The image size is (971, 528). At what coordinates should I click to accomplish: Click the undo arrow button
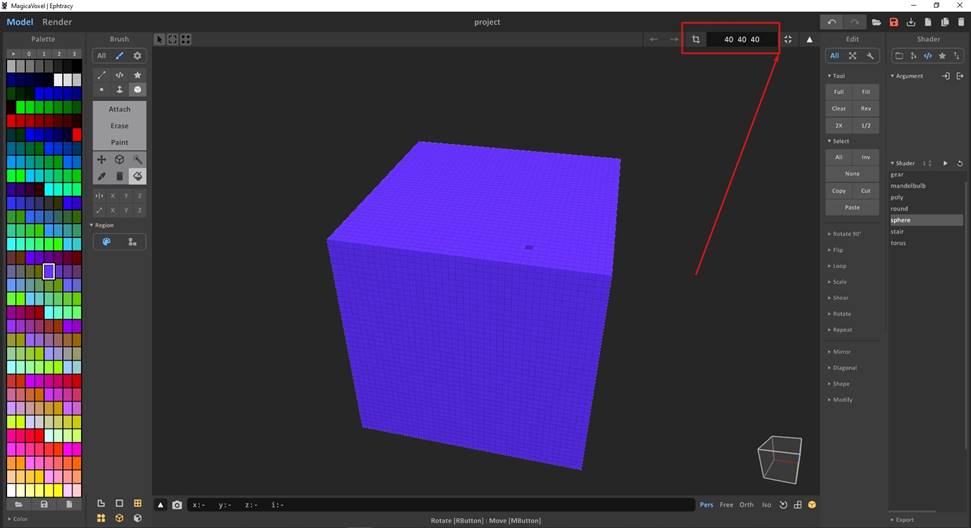coord(832,22)
